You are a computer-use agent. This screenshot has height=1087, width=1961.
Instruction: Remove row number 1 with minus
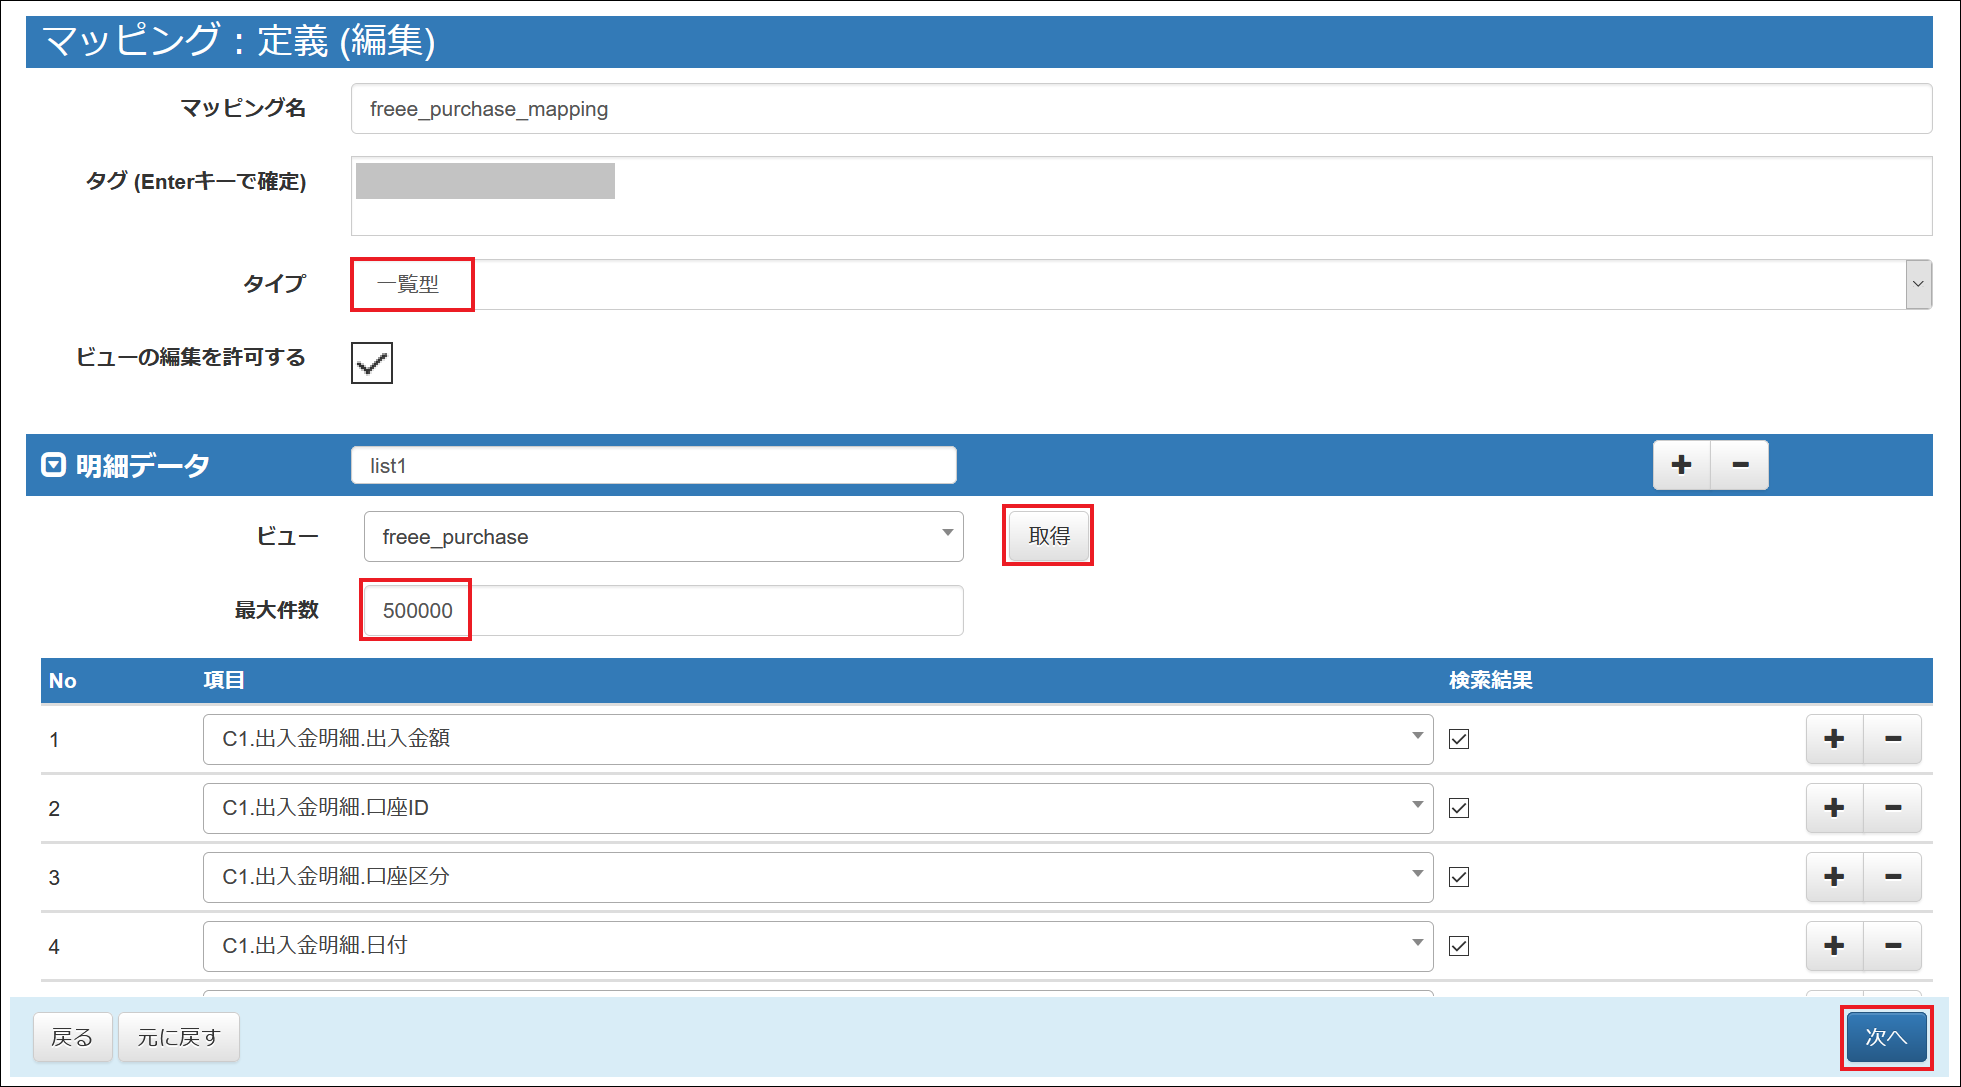tap(1892, 739)
